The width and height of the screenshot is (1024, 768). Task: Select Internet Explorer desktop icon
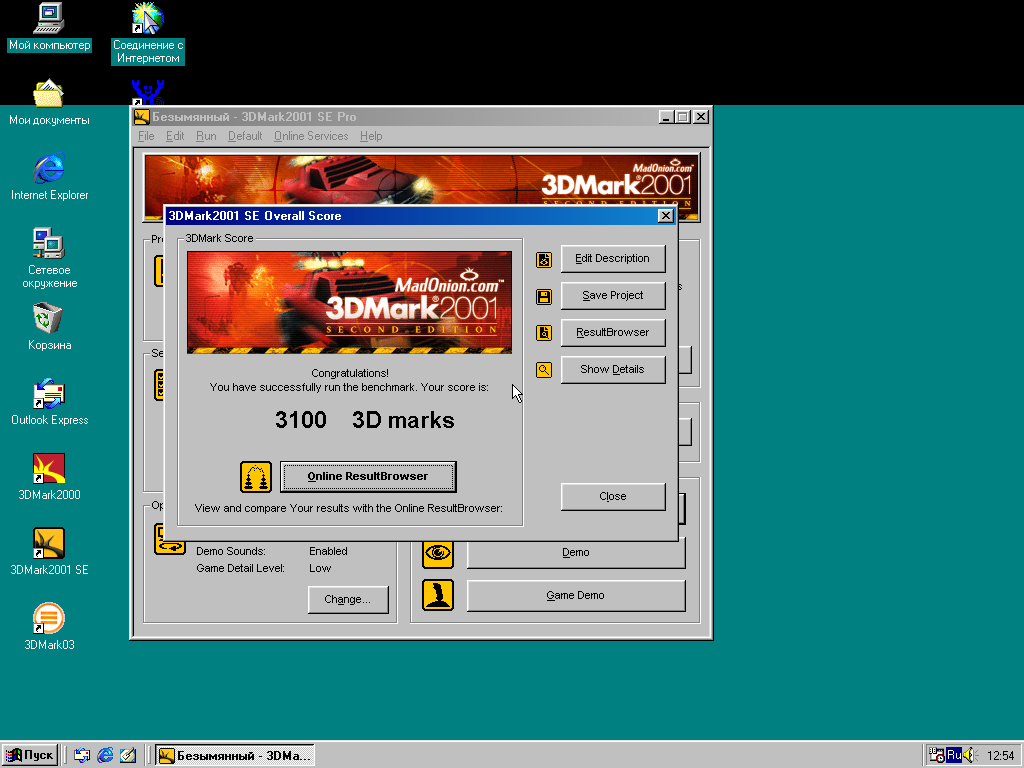[x=49, y=177]
